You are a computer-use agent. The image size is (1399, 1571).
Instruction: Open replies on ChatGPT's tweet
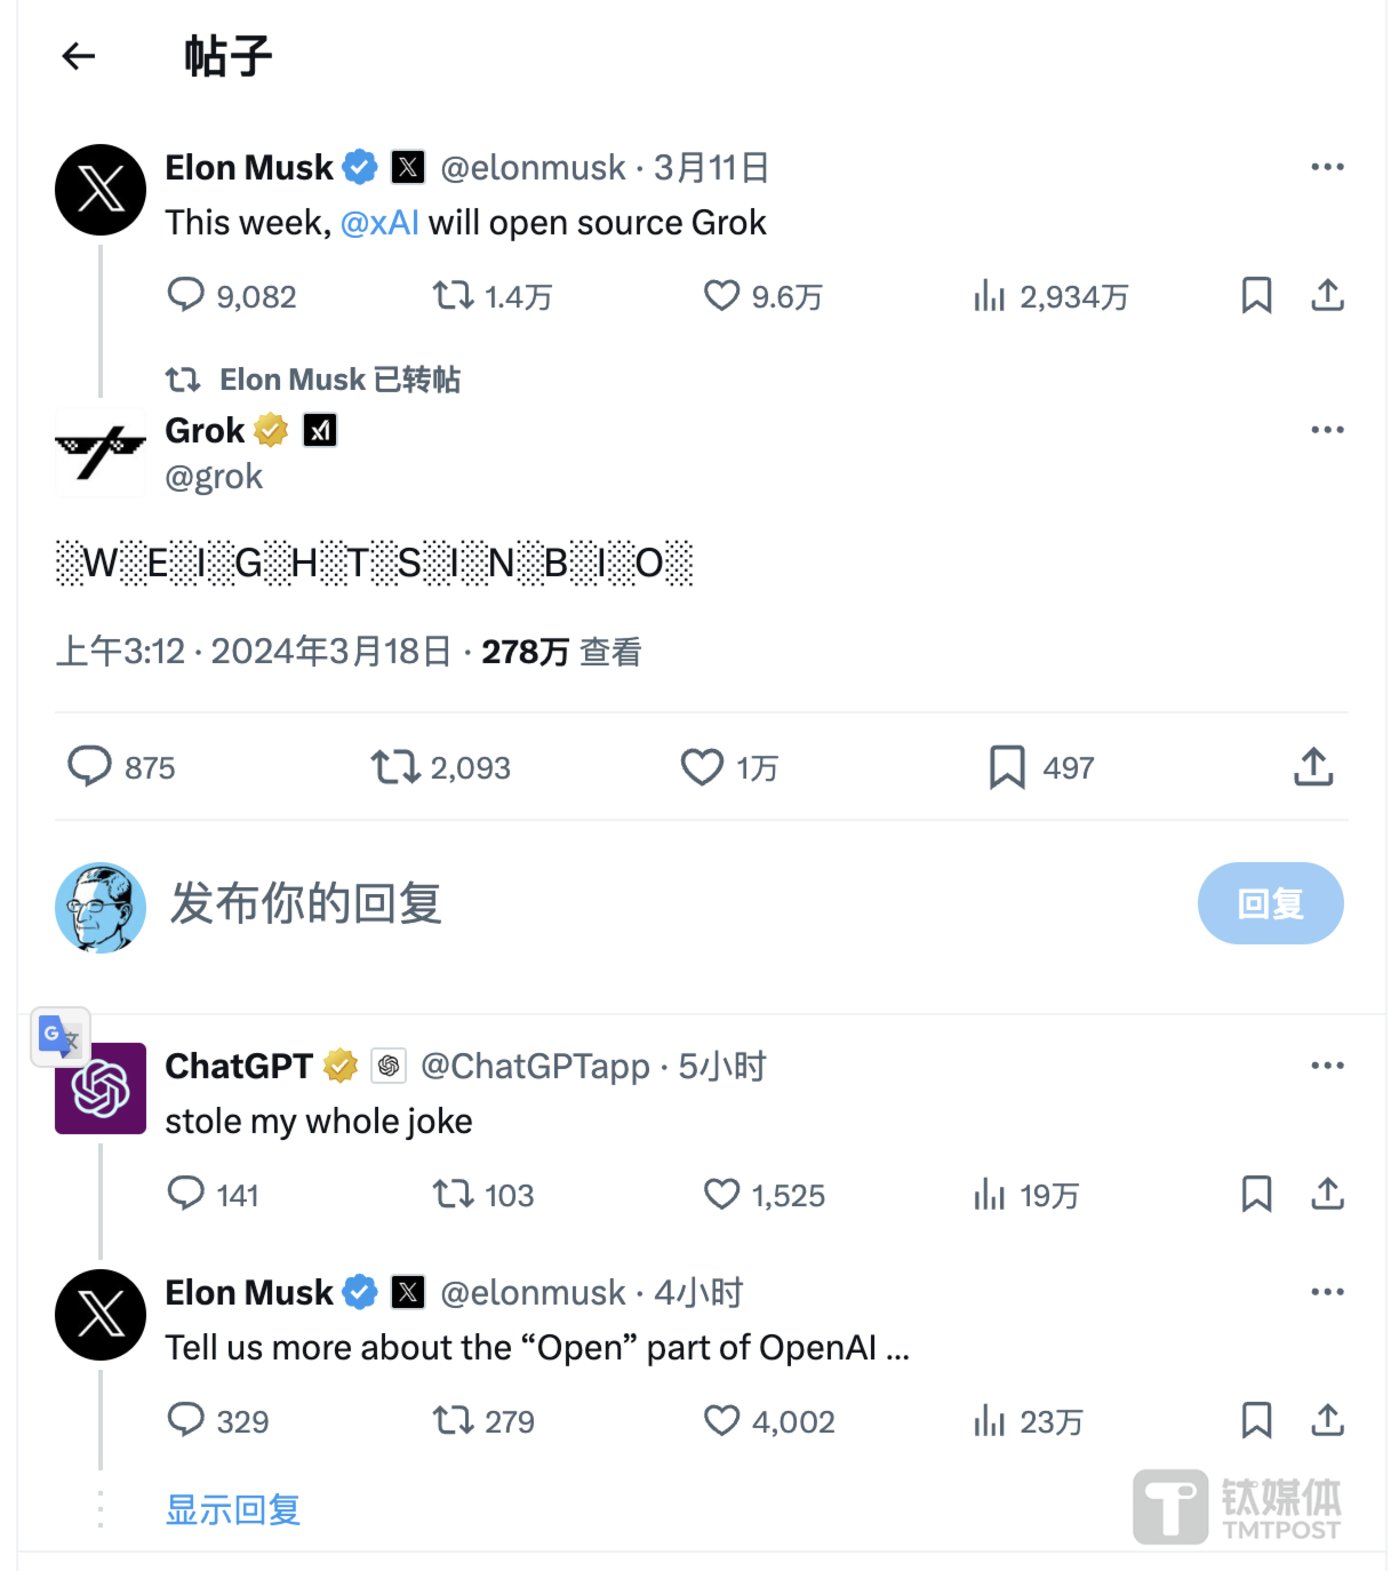point(188,1194)
